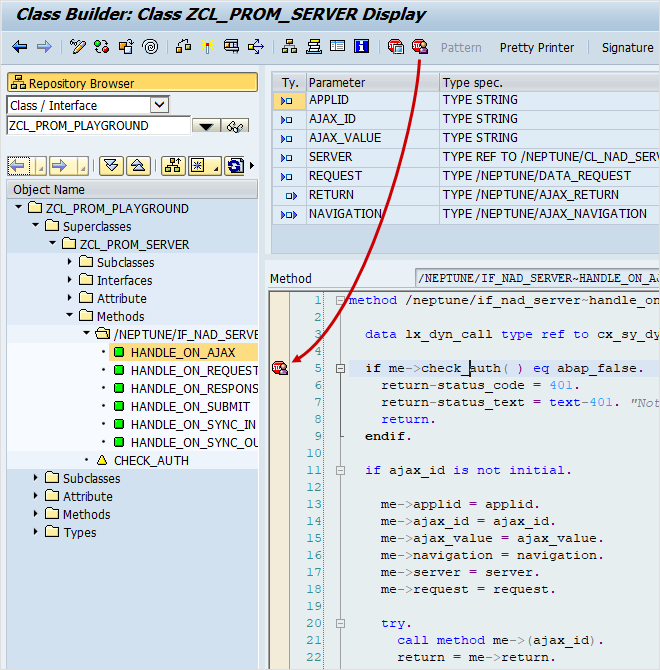The image size is (660, 670).
Task: Click the Display/Change pencil icon
Action: 78,47
